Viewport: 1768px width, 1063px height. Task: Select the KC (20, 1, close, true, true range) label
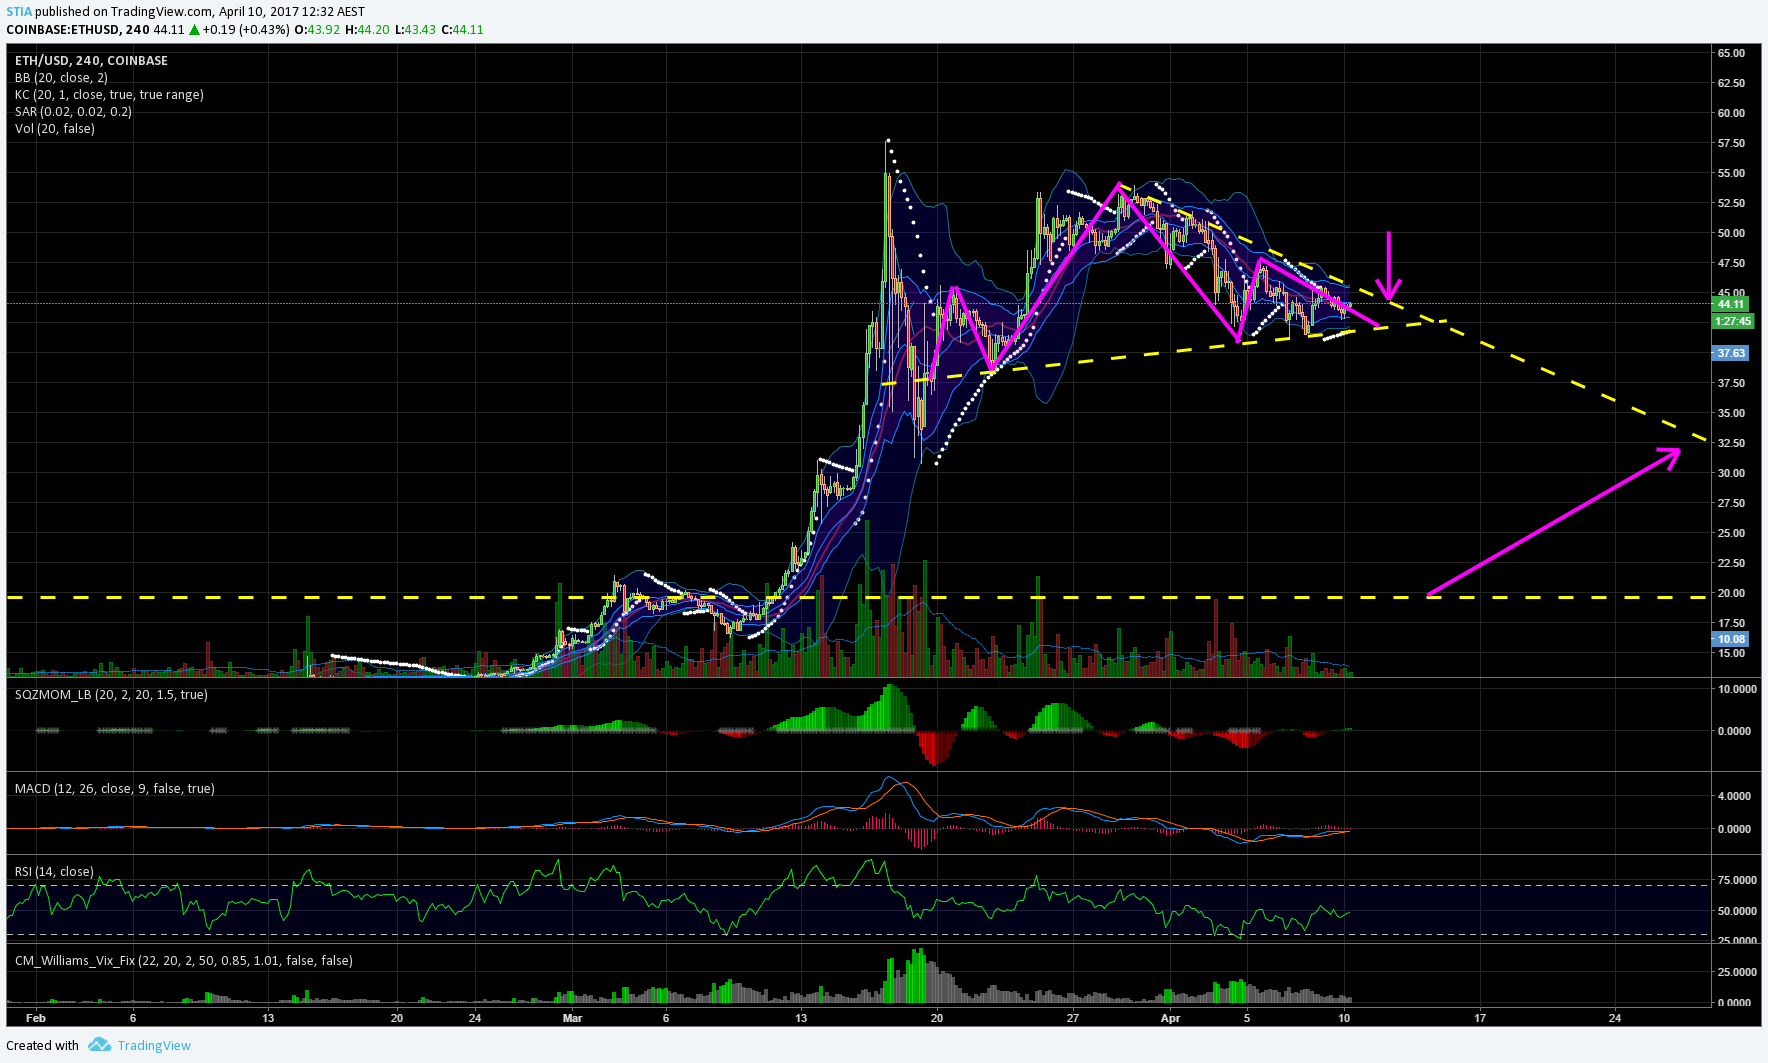109,95
